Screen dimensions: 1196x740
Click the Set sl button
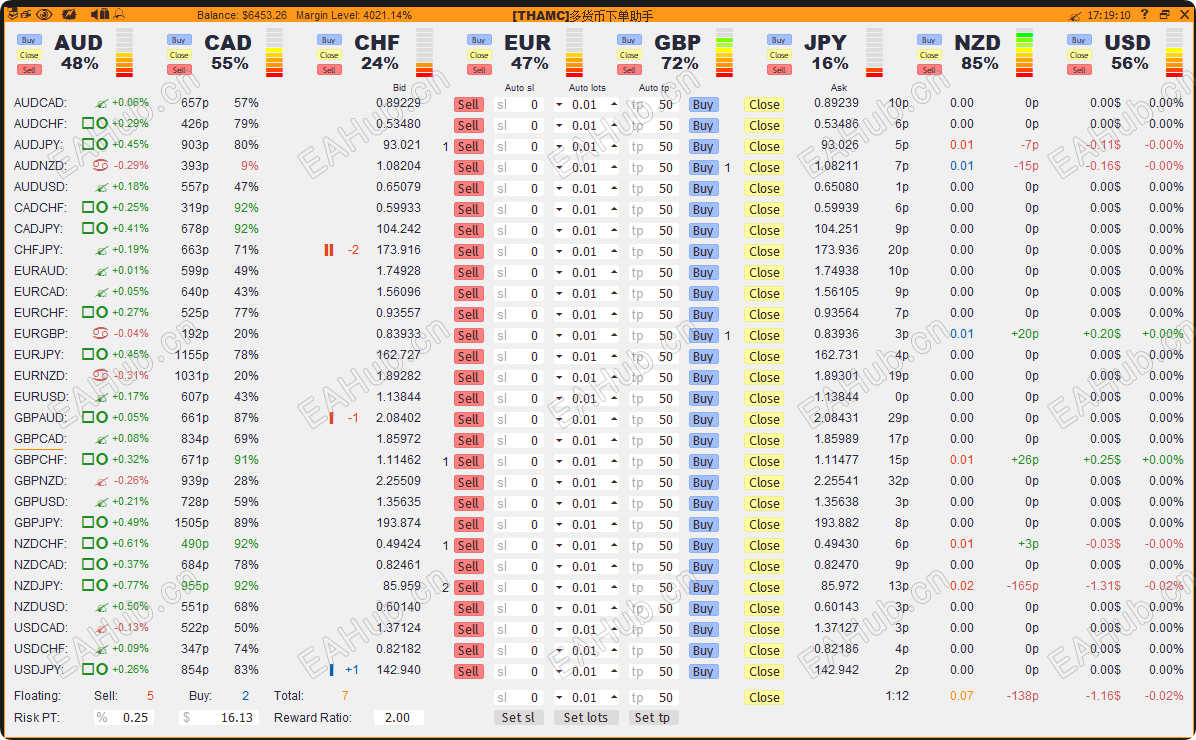click(x=519, y=717)
